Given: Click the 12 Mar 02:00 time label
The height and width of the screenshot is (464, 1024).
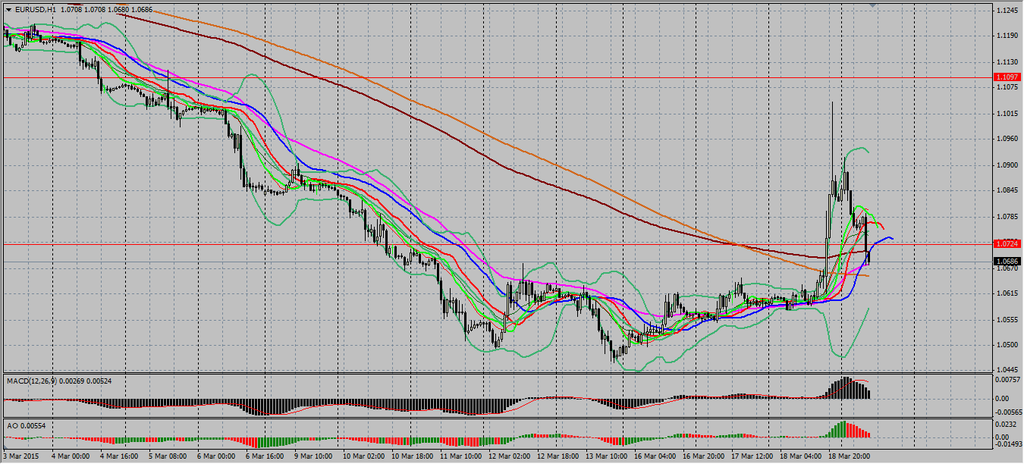Looking at the screenshot, I should [510, 455].
